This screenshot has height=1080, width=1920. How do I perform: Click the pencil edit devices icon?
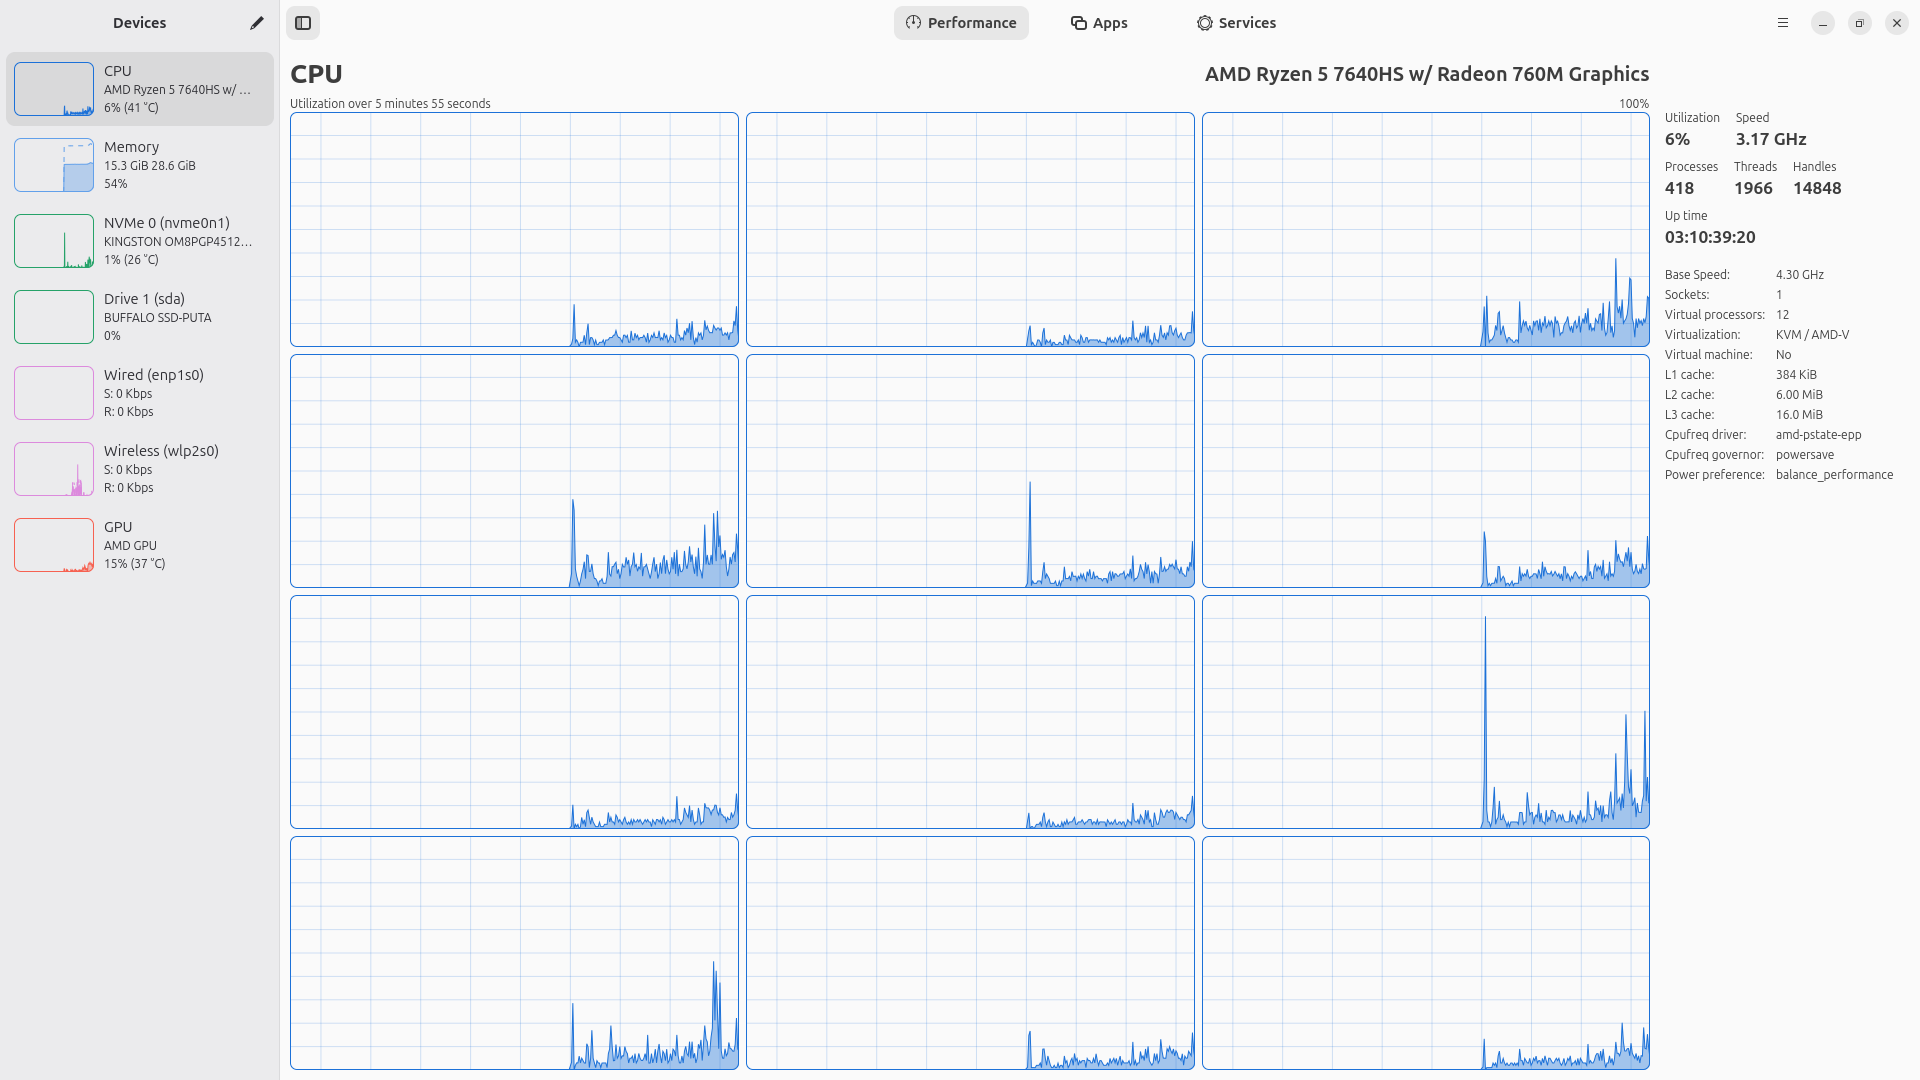tap(257, 23)
